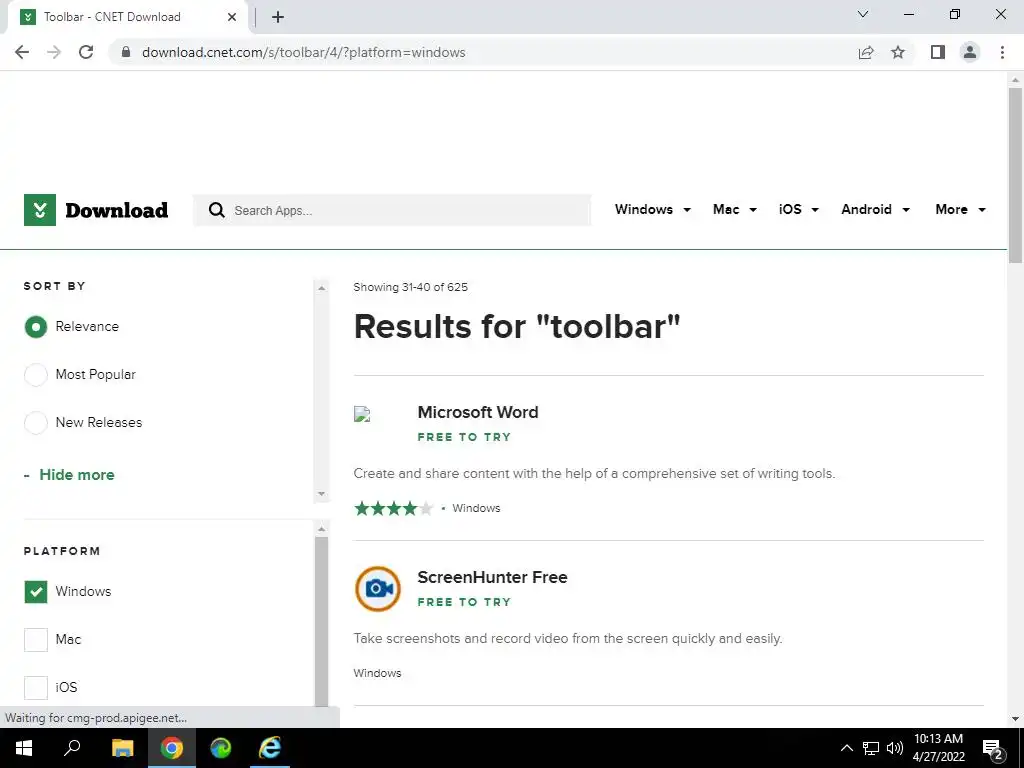Open Chrome's three-dot menu
The height and width of the screenshot is (768, 1024).
tap(1002, 52)
